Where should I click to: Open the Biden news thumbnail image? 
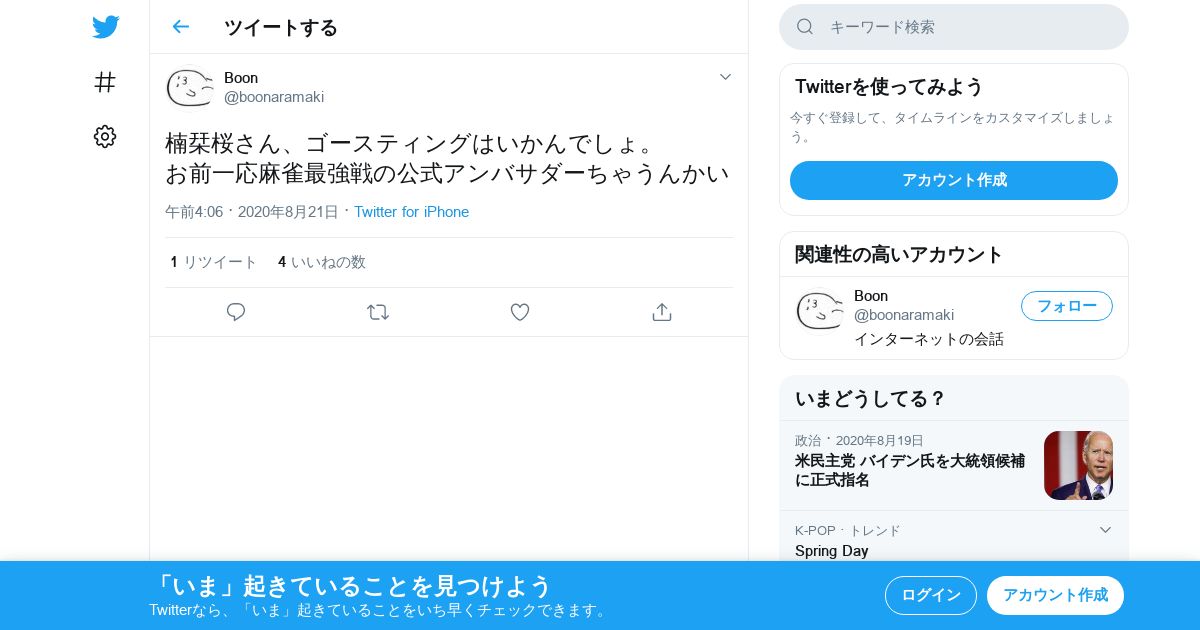(x=1078, y=465)
